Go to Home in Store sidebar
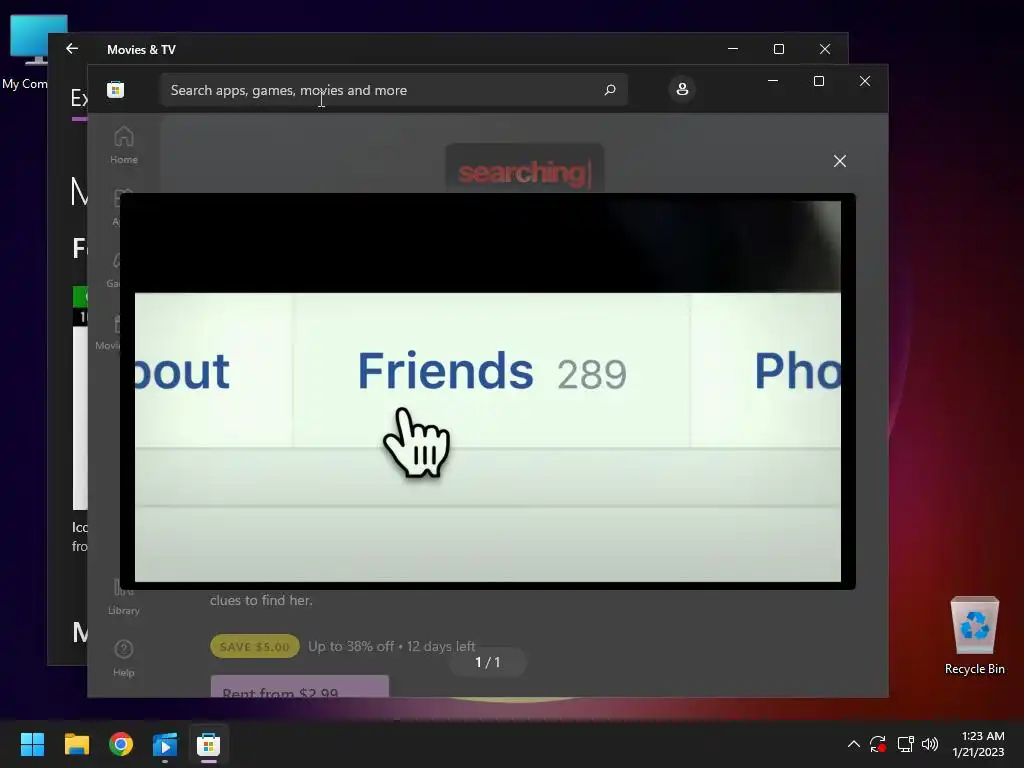Viewport: 1024px width, 768px height. pyautogui.click(x=123, y=145)
